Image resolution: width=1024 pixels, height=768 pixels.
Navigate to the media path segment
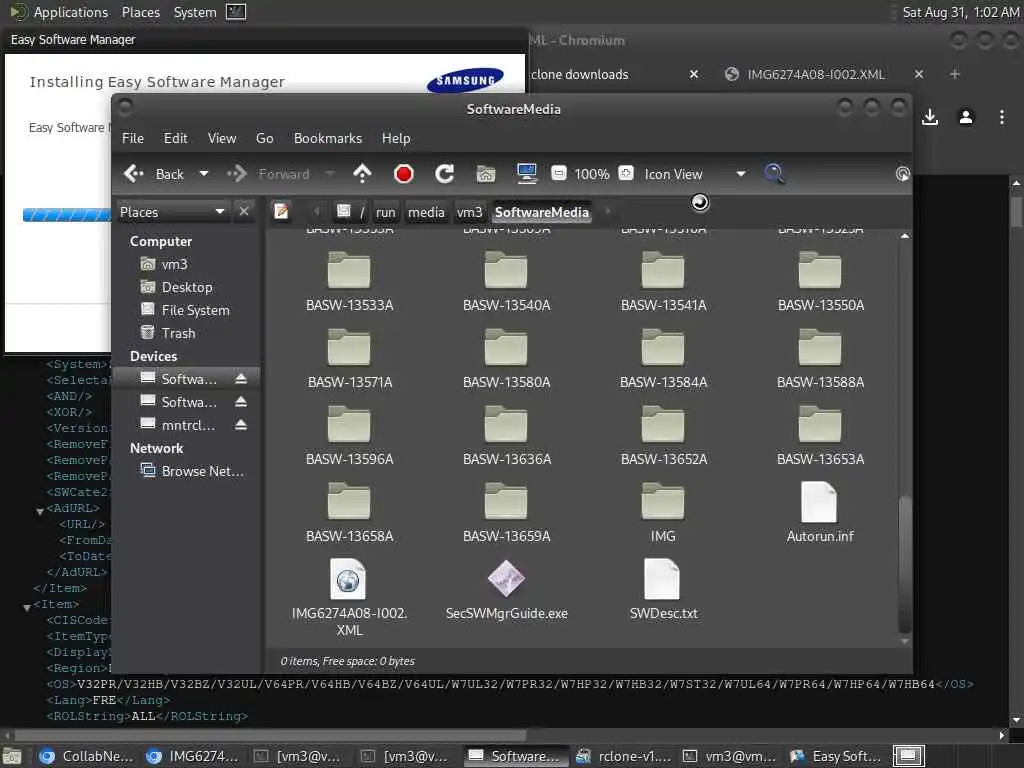pos(426,212)
